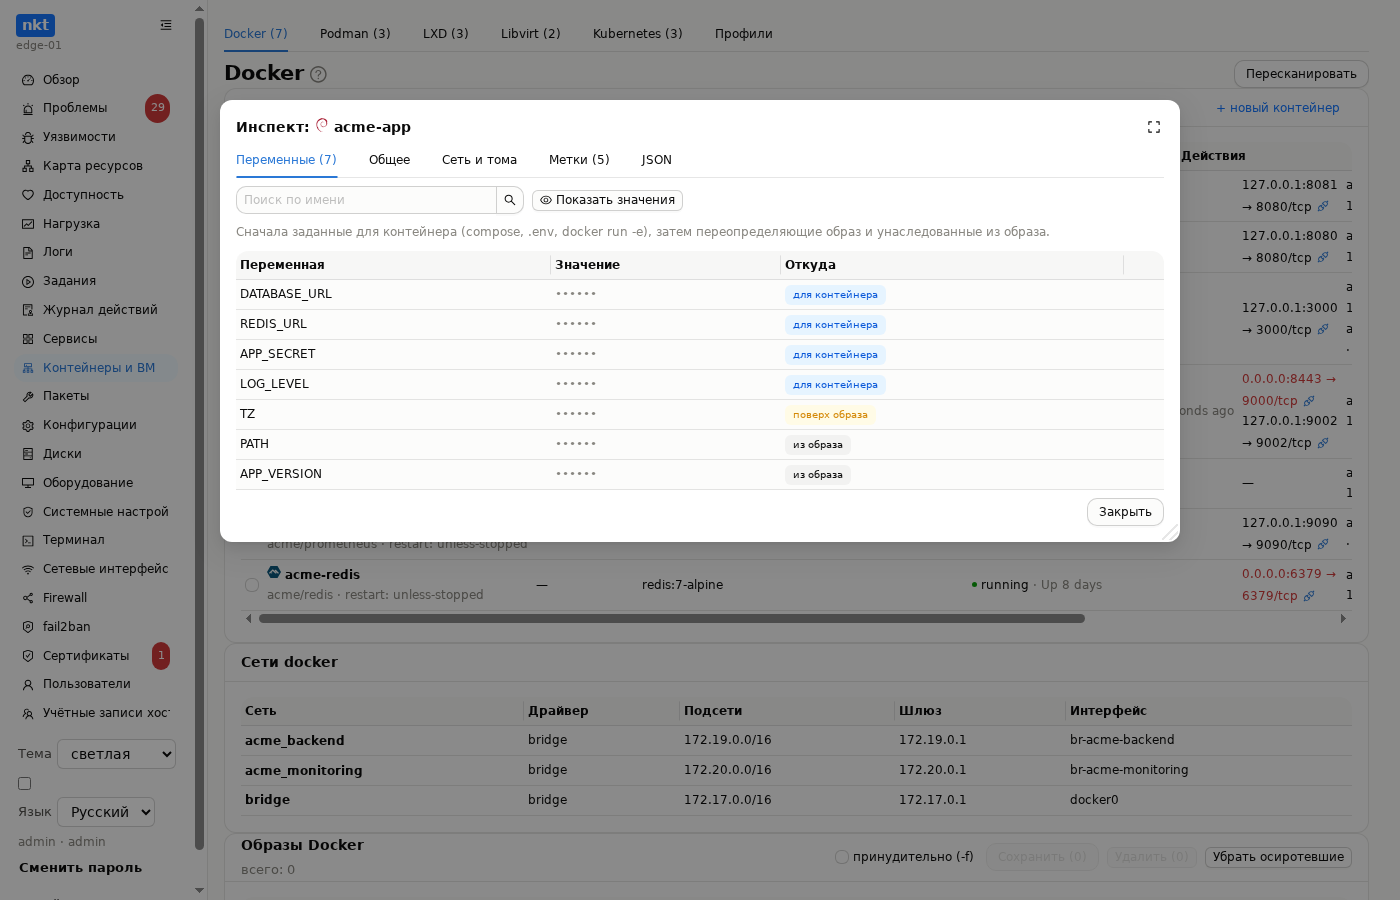Click the DATABASE_URL variable row

(700, 295)
